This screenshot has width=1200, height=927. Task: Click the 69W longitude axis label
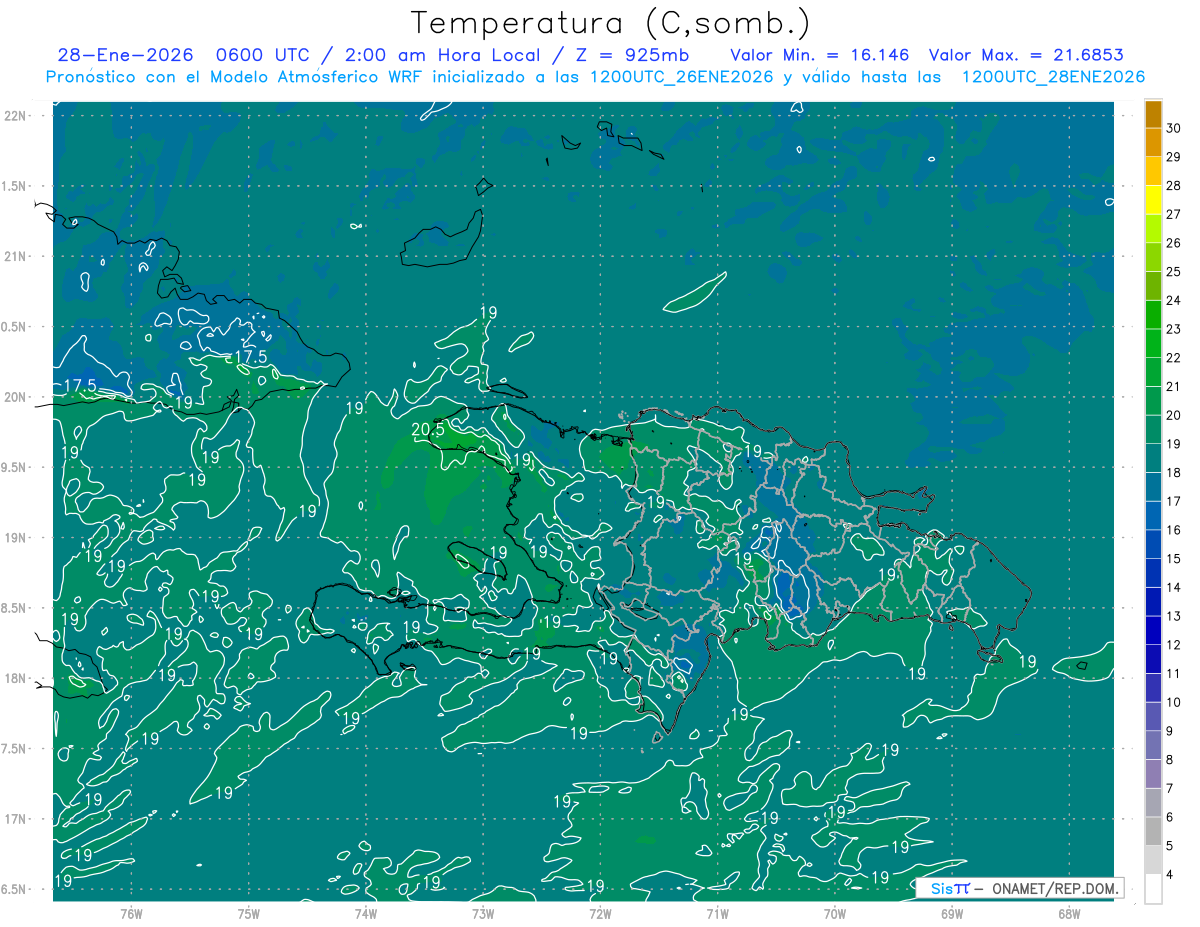(x=951, y=913)
